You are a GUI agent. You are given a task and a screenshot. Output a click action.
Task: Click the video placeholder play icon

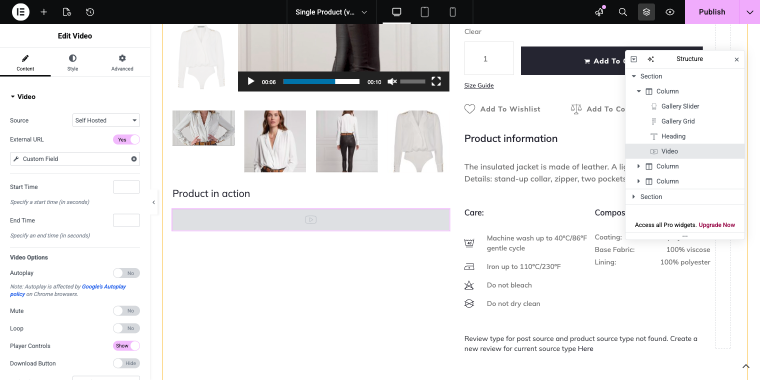tap(311, 220)
